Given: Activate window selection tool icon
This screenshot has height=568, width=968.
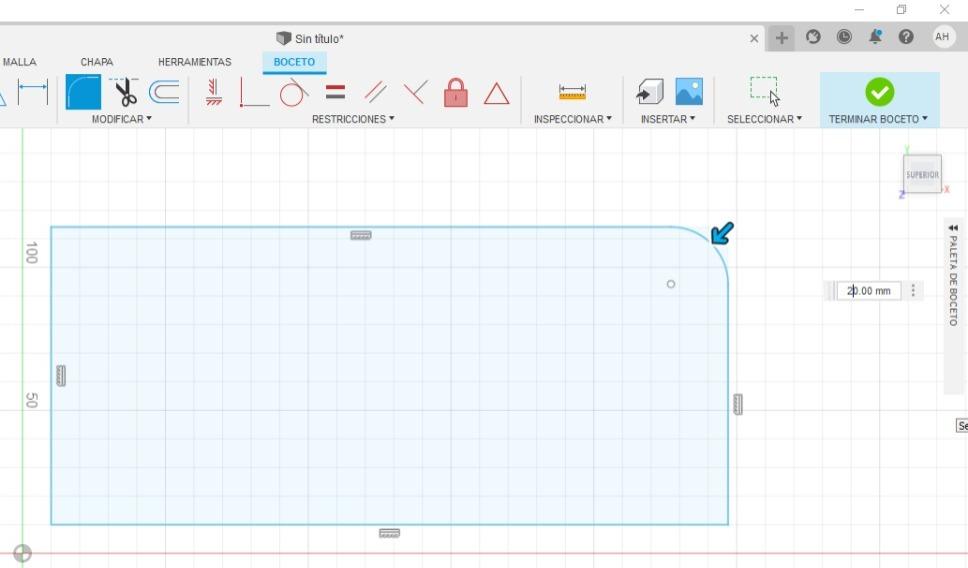Looking at the screenshot, I should [766, 91].
